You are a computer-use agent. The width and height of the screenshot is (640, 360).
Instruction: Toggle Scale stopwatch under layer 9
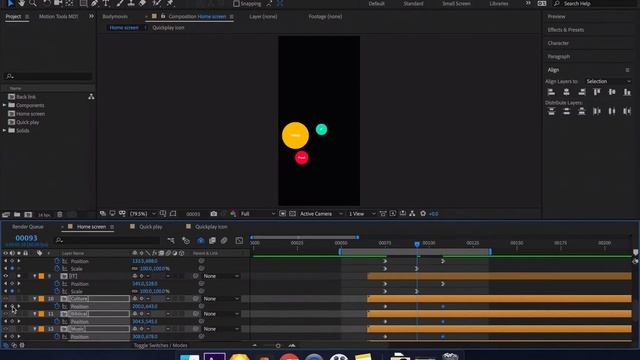[57, 291]
